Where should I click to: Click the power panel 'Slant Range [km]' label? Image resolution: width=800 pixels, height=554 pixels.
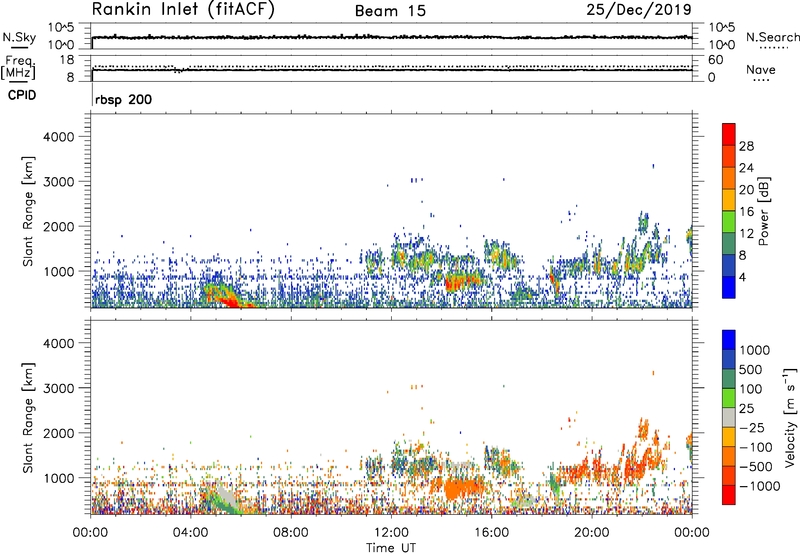click(29, 211)
